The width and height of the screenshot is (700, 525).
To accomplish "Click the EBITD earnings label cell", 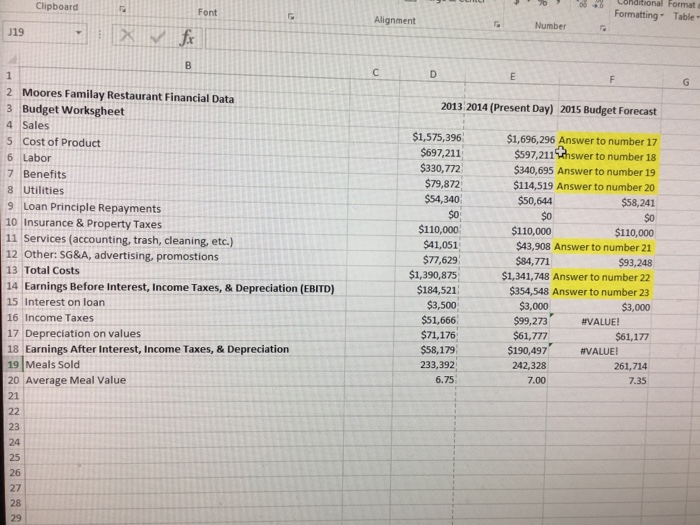I will pos(179,288).
